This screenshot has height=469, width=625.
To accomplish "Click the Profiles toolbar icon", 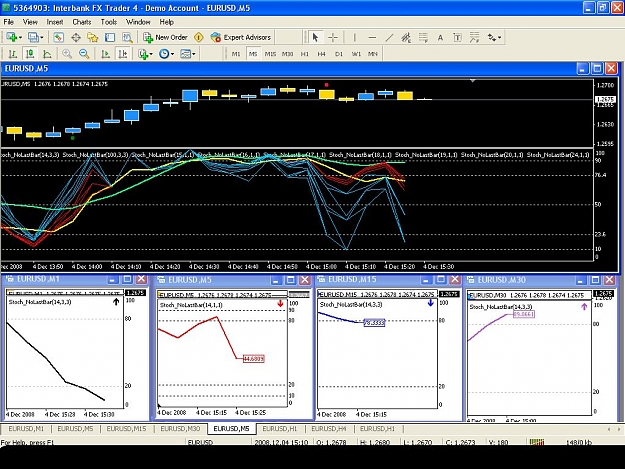I will [33, 37].
